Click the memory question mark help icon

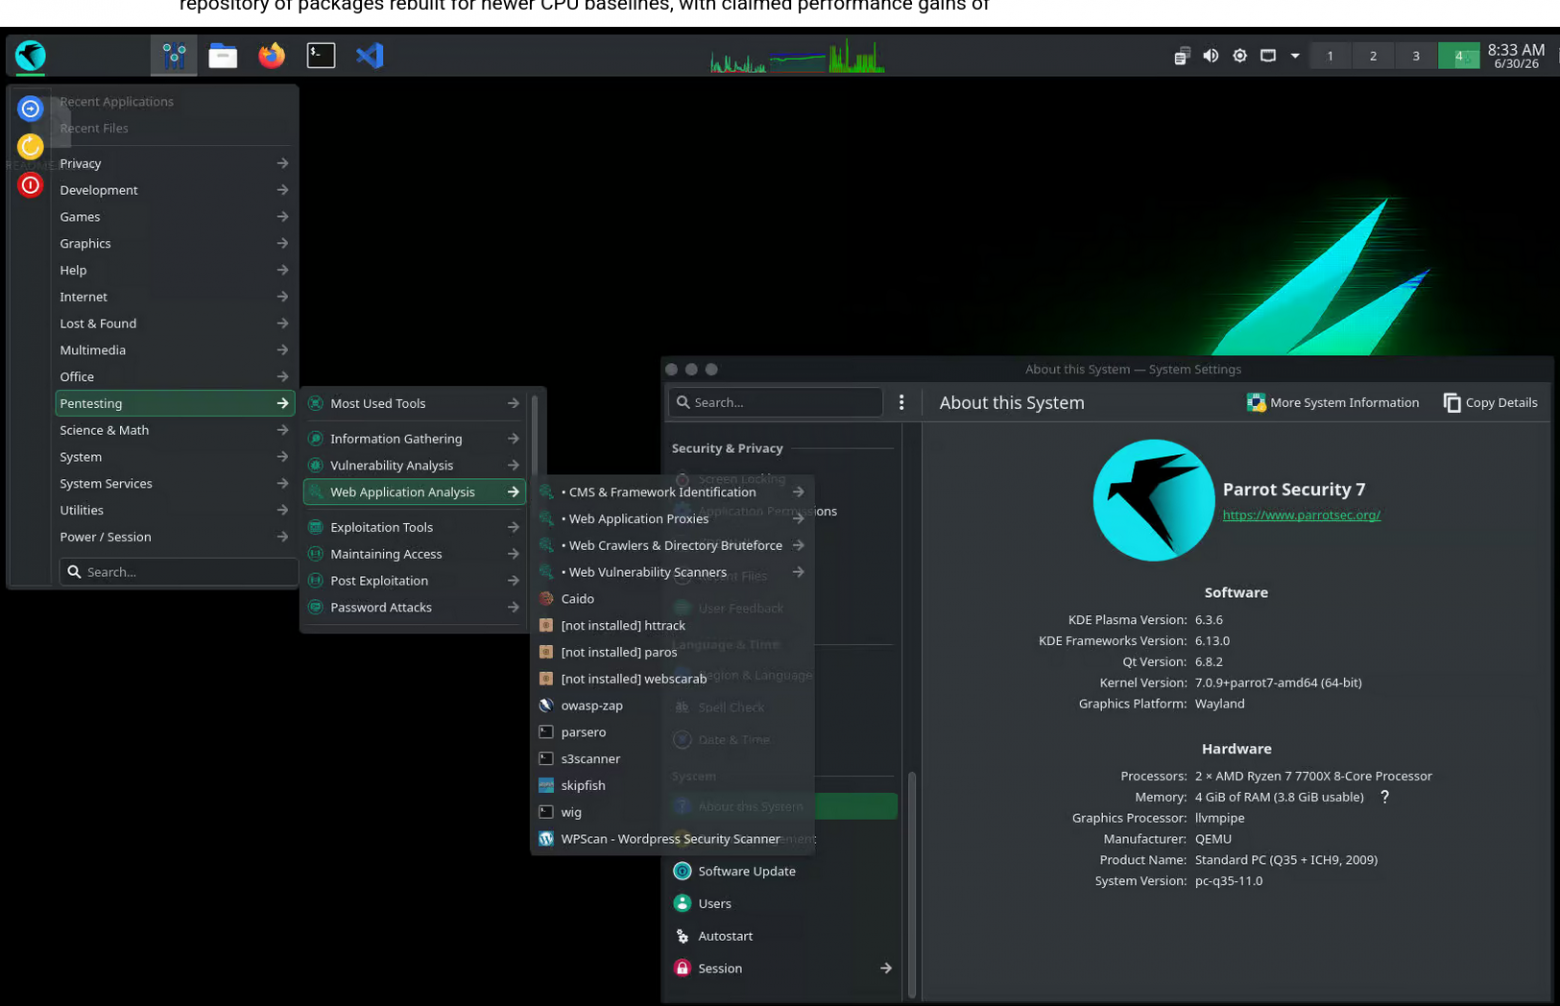click(x=1384, y=797)
